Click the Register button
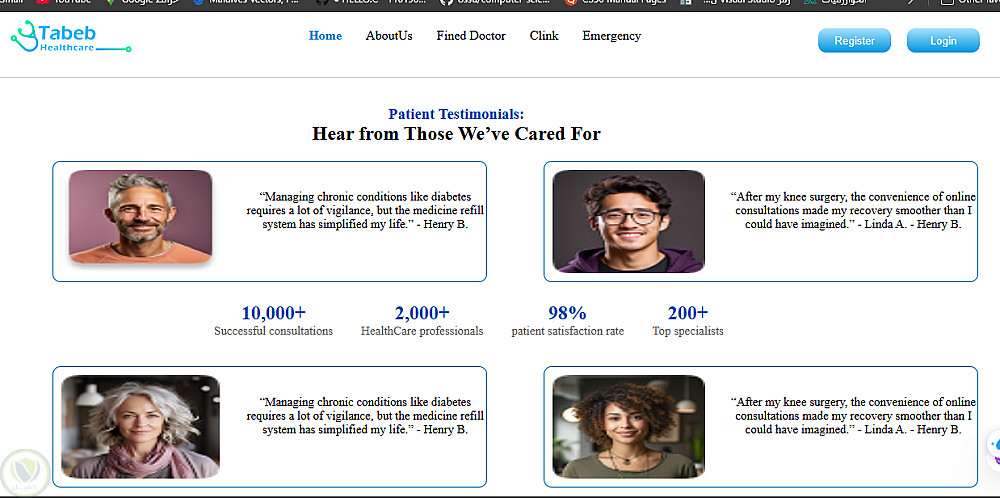This screenshot has width=1000, height=498. pyautogui.click(x=855, y=41)
